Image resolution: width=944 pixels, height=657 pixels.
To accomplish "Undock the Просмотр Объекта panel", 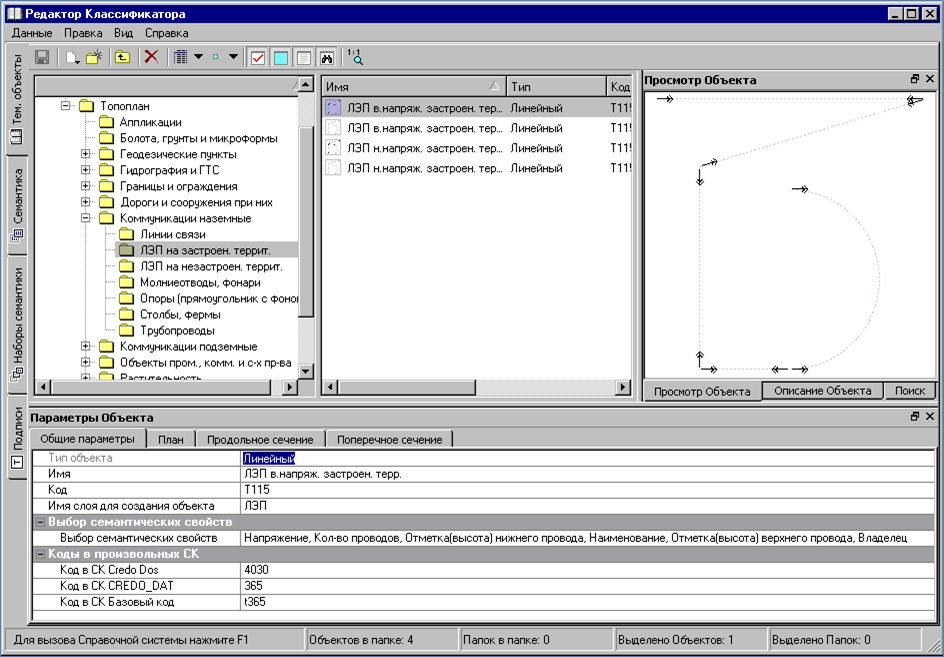I will click(915, 79).
